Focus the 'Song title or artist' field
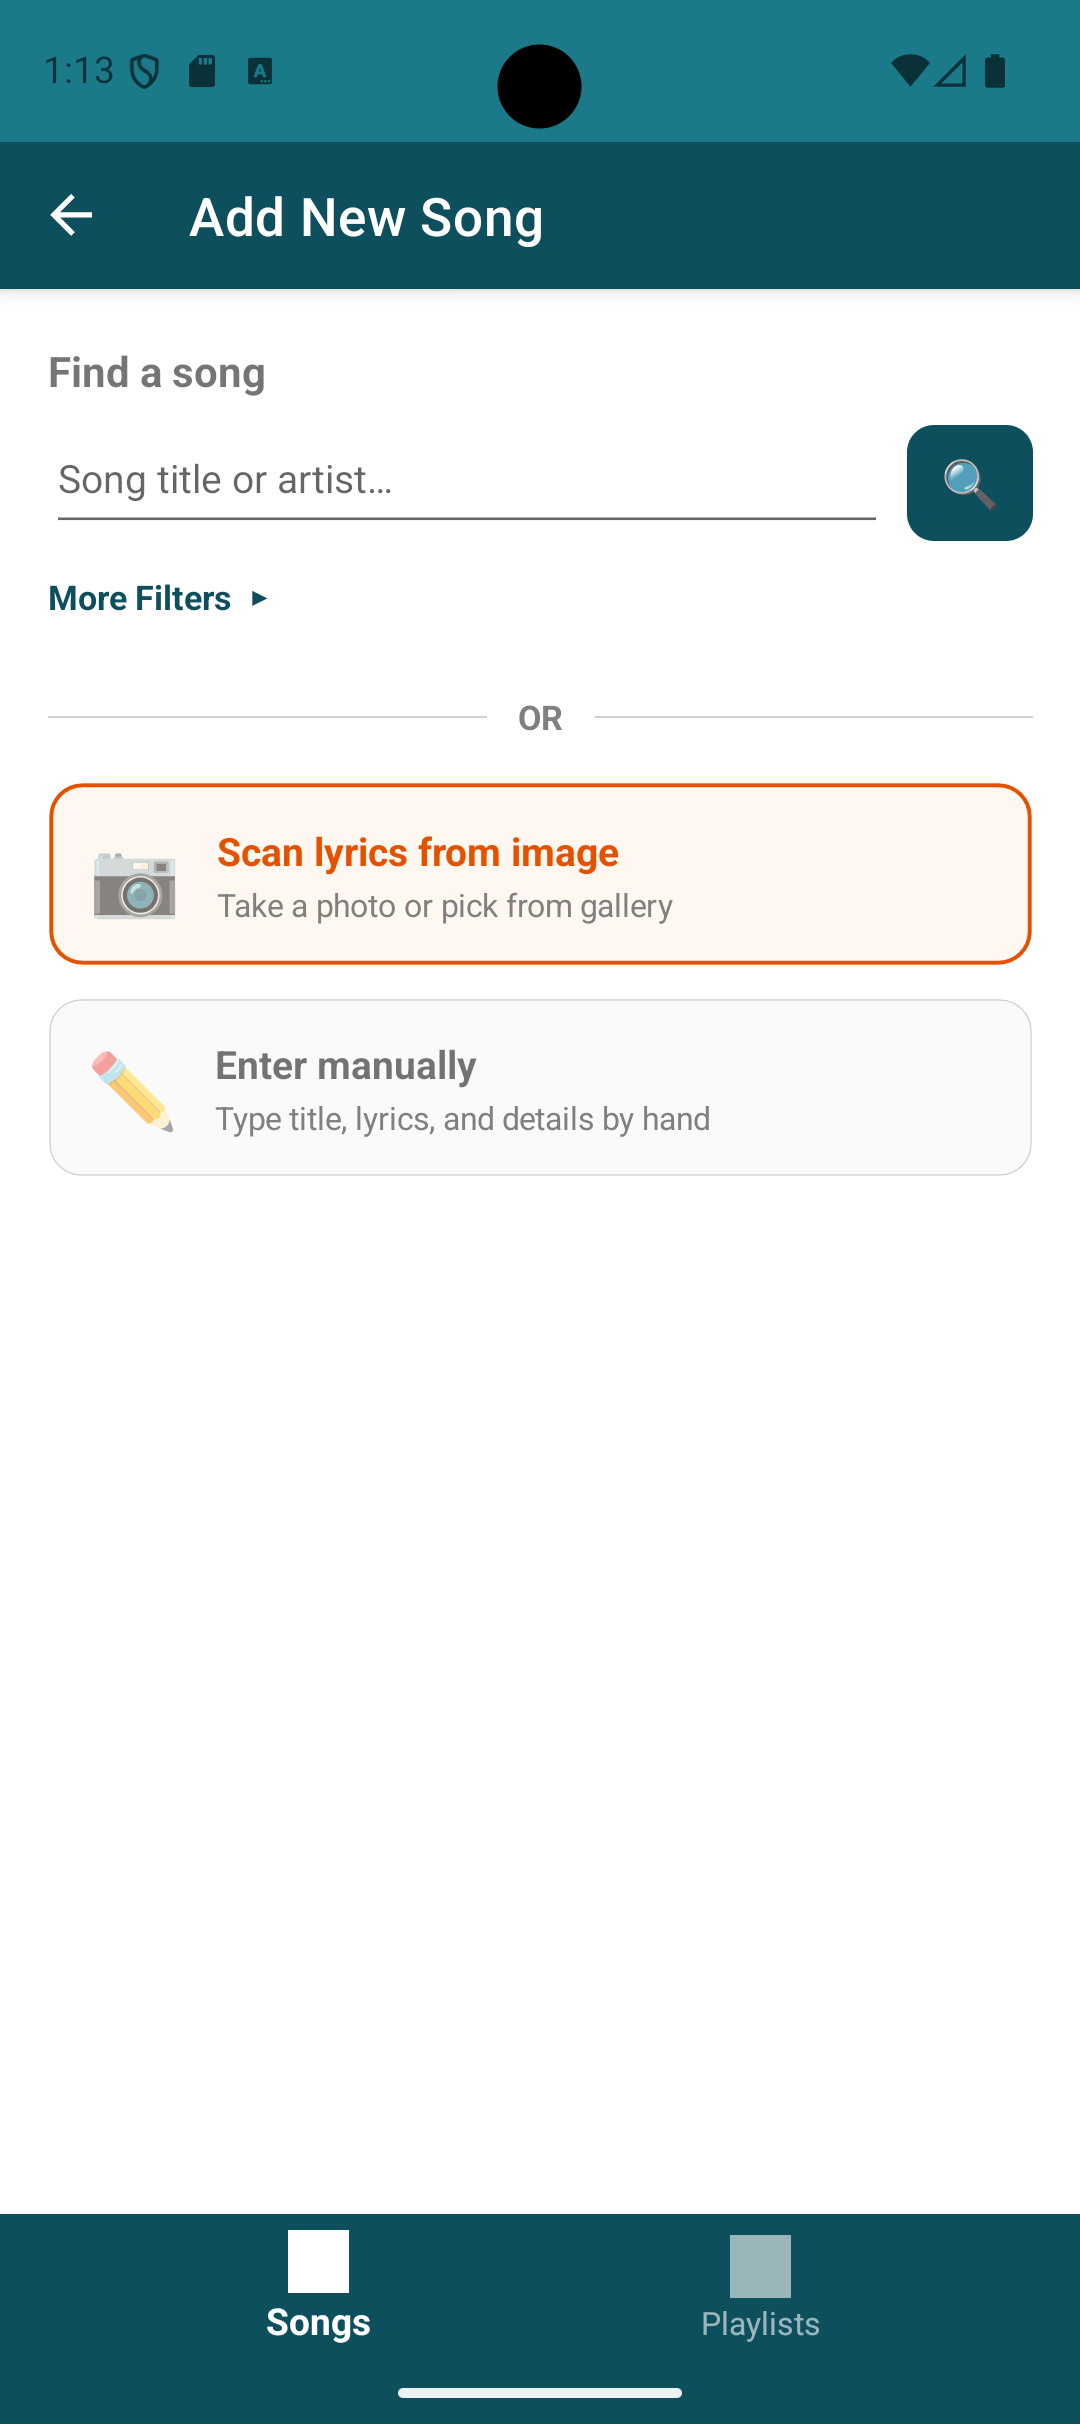1080x2424 pixels. pyautogui.click(x=466, y=481)
